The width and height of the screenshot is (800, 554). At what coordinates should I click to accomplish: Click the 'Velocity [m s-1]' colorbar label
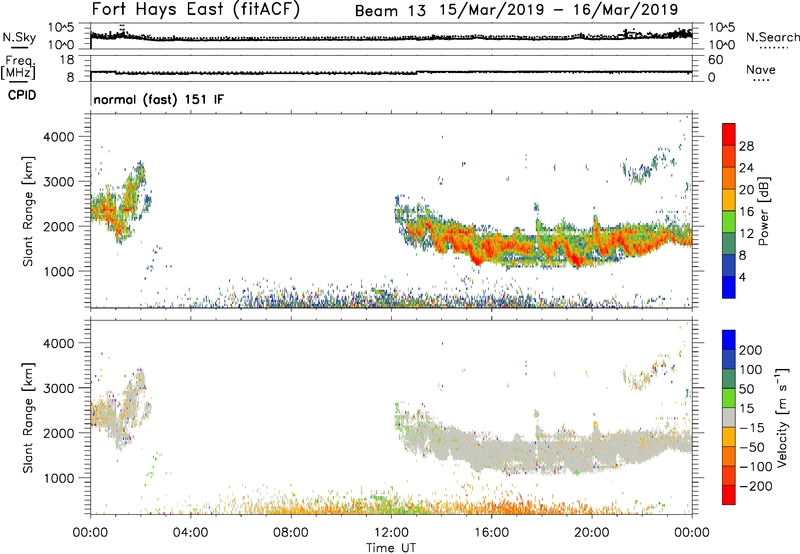pyautogui.click(x=782, y=417)
